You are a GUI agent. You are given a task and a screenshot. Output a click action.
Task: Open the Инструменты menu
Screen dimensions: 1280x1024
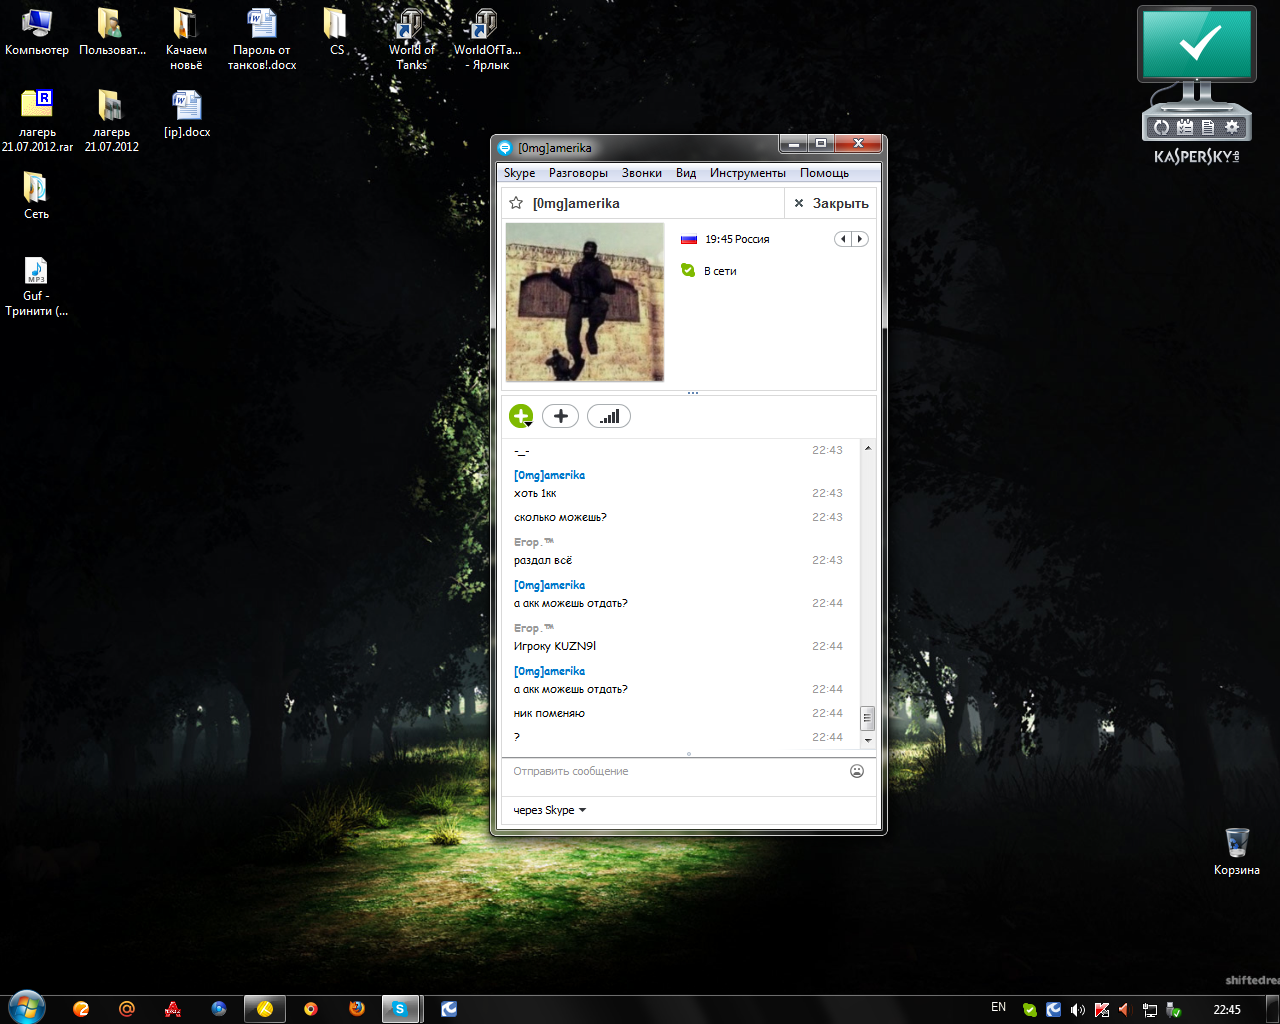pyautogui.click(x=747, y=173)
